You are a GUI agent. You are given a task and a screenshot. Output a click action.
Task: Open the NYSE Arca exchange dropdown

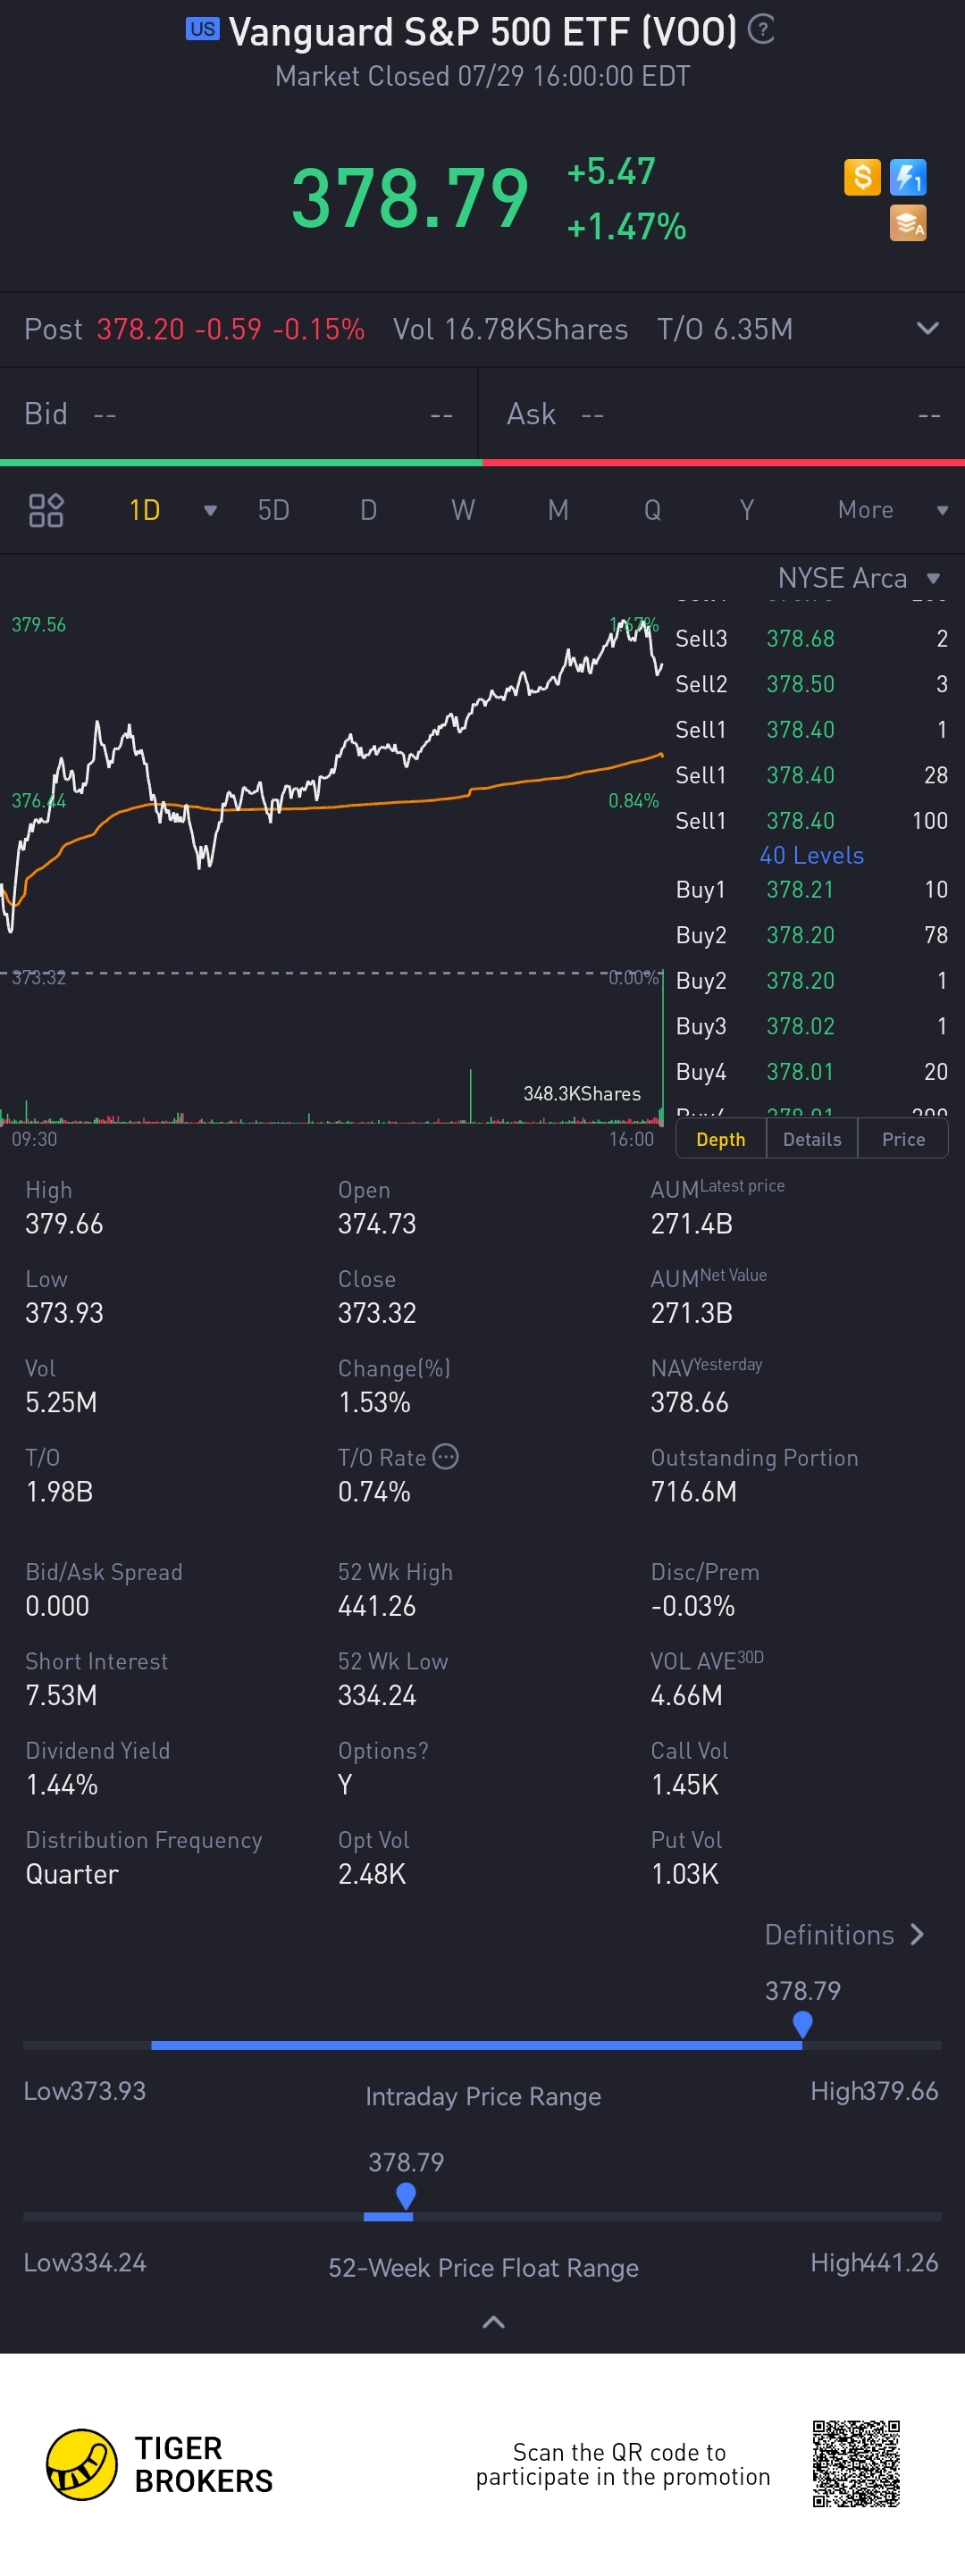pos(933,579)
